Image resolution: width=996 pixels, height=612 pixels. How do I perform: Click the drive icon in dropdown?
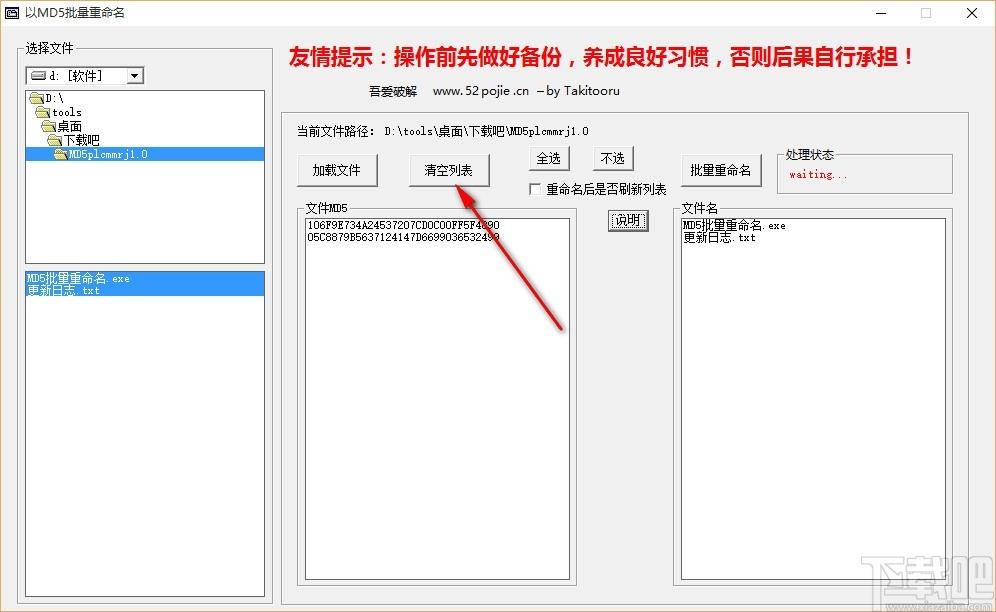(38, 76)
